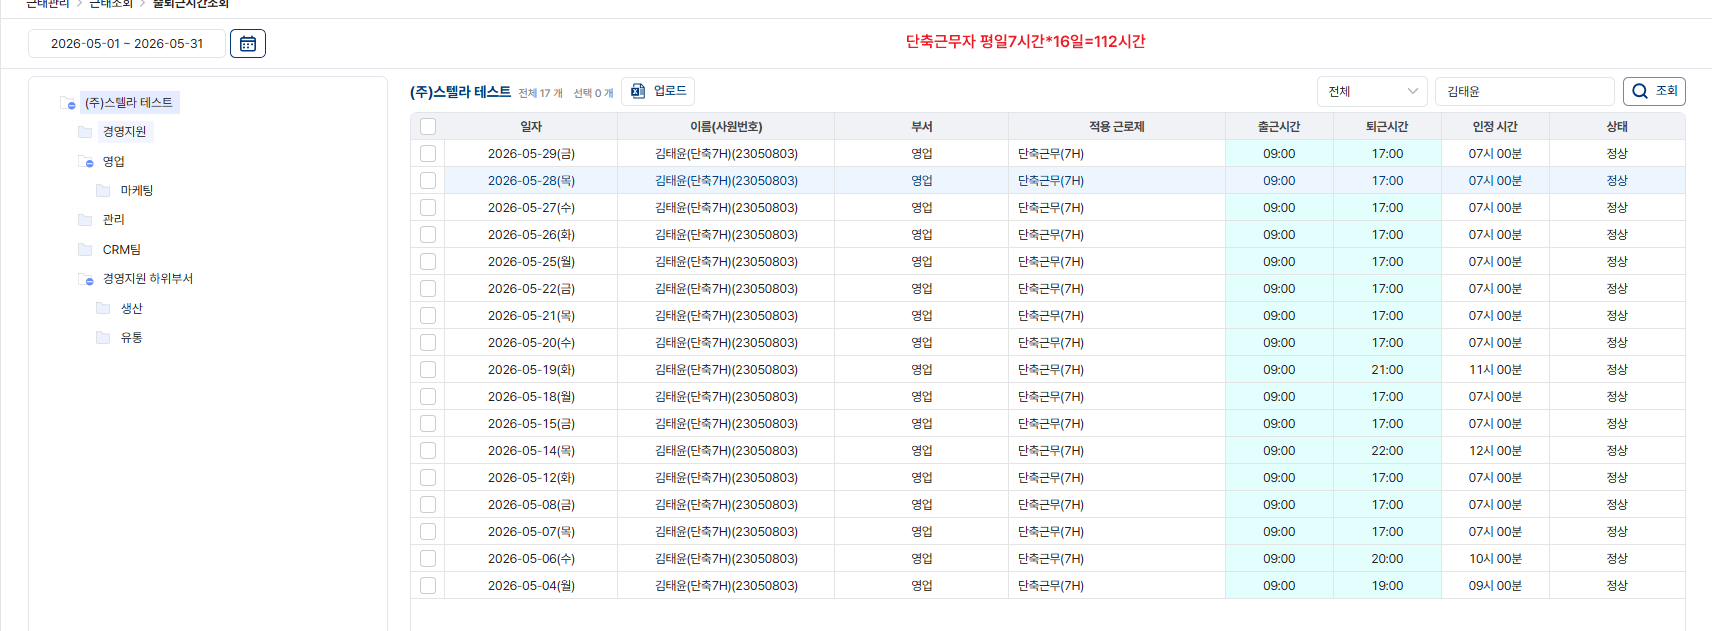This screenshot has width=1712, height=631.
Task: Toggle the select-all header checkbox
Action: click(x=428, y=126)
